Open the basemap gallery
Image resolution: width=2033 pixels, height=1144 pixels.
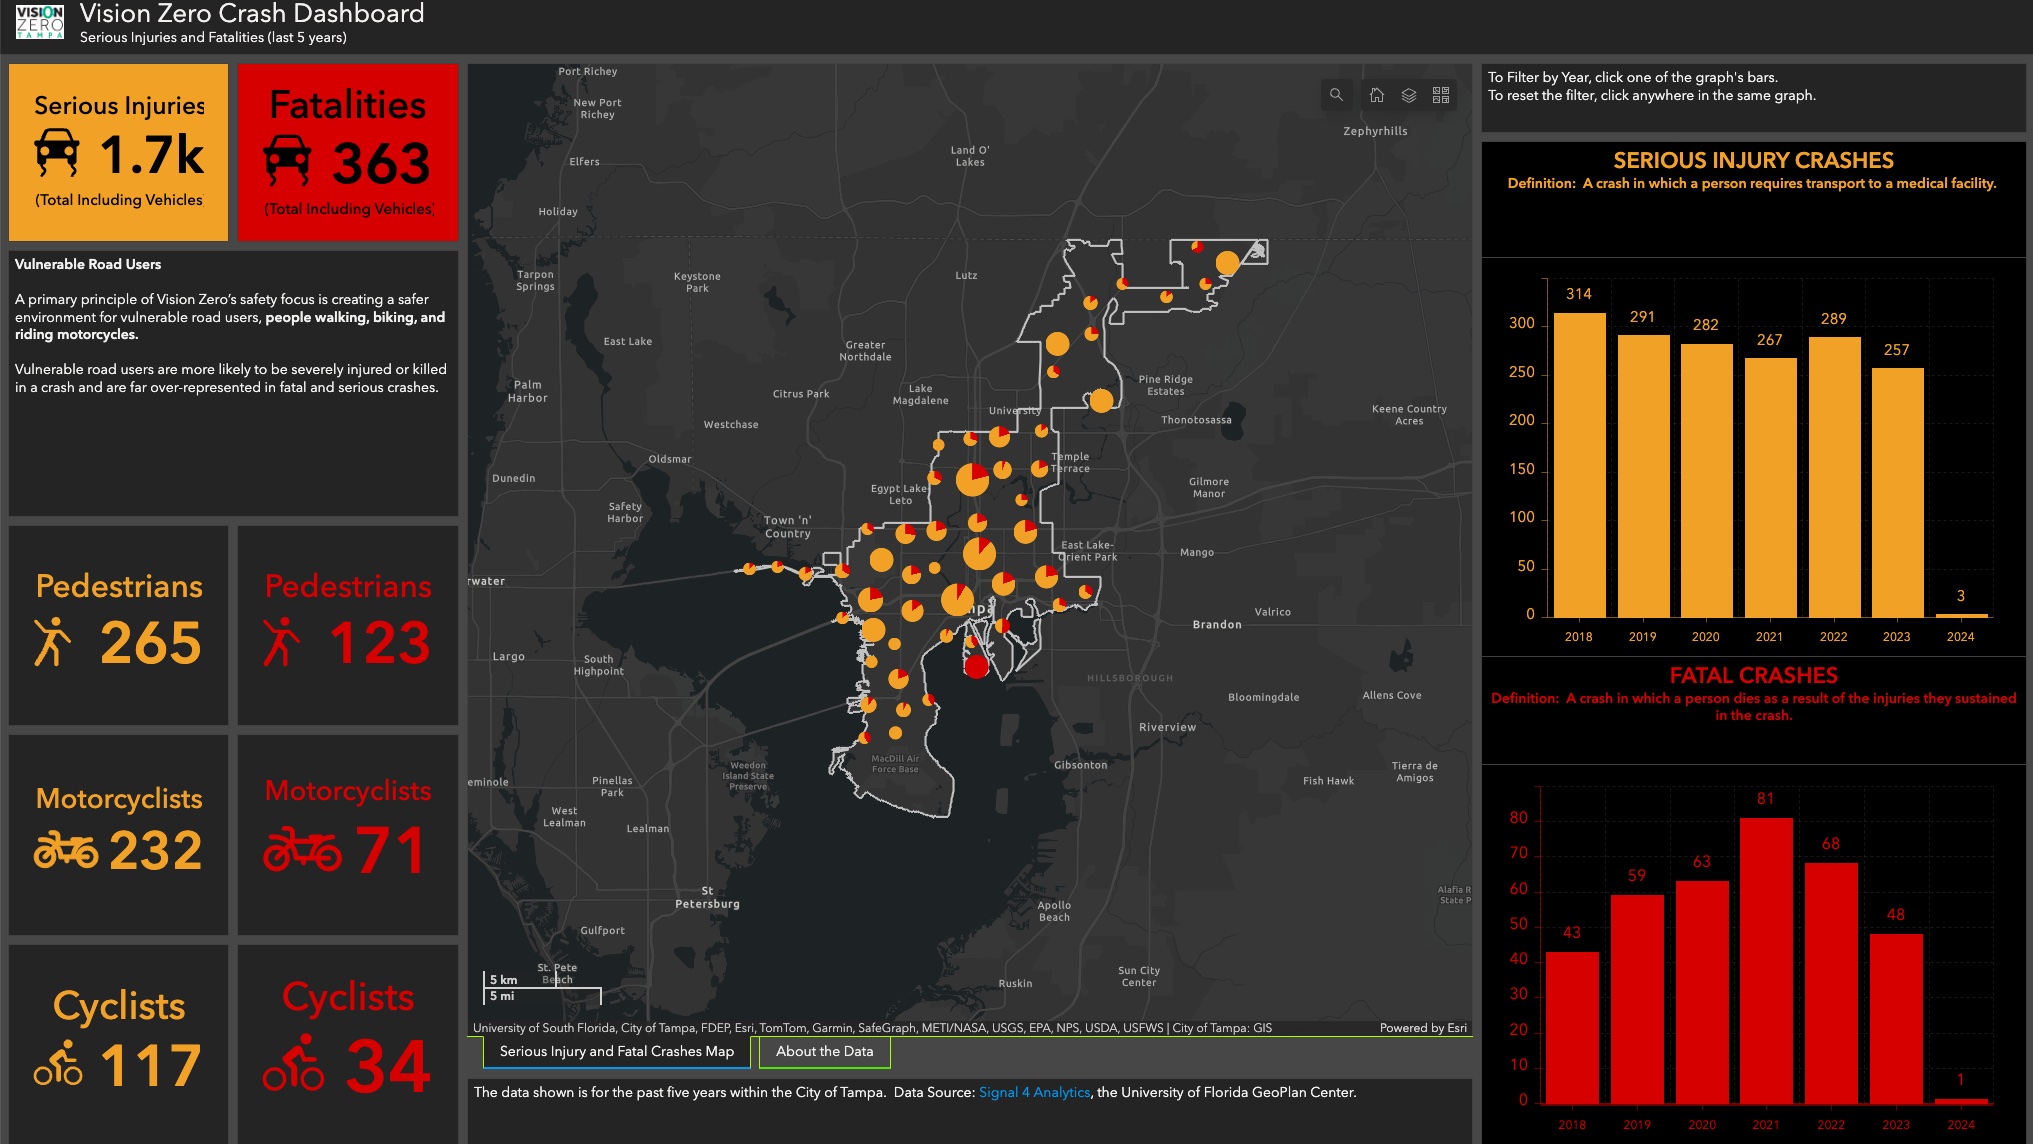pyautogui.click(x=1441, y=95)
